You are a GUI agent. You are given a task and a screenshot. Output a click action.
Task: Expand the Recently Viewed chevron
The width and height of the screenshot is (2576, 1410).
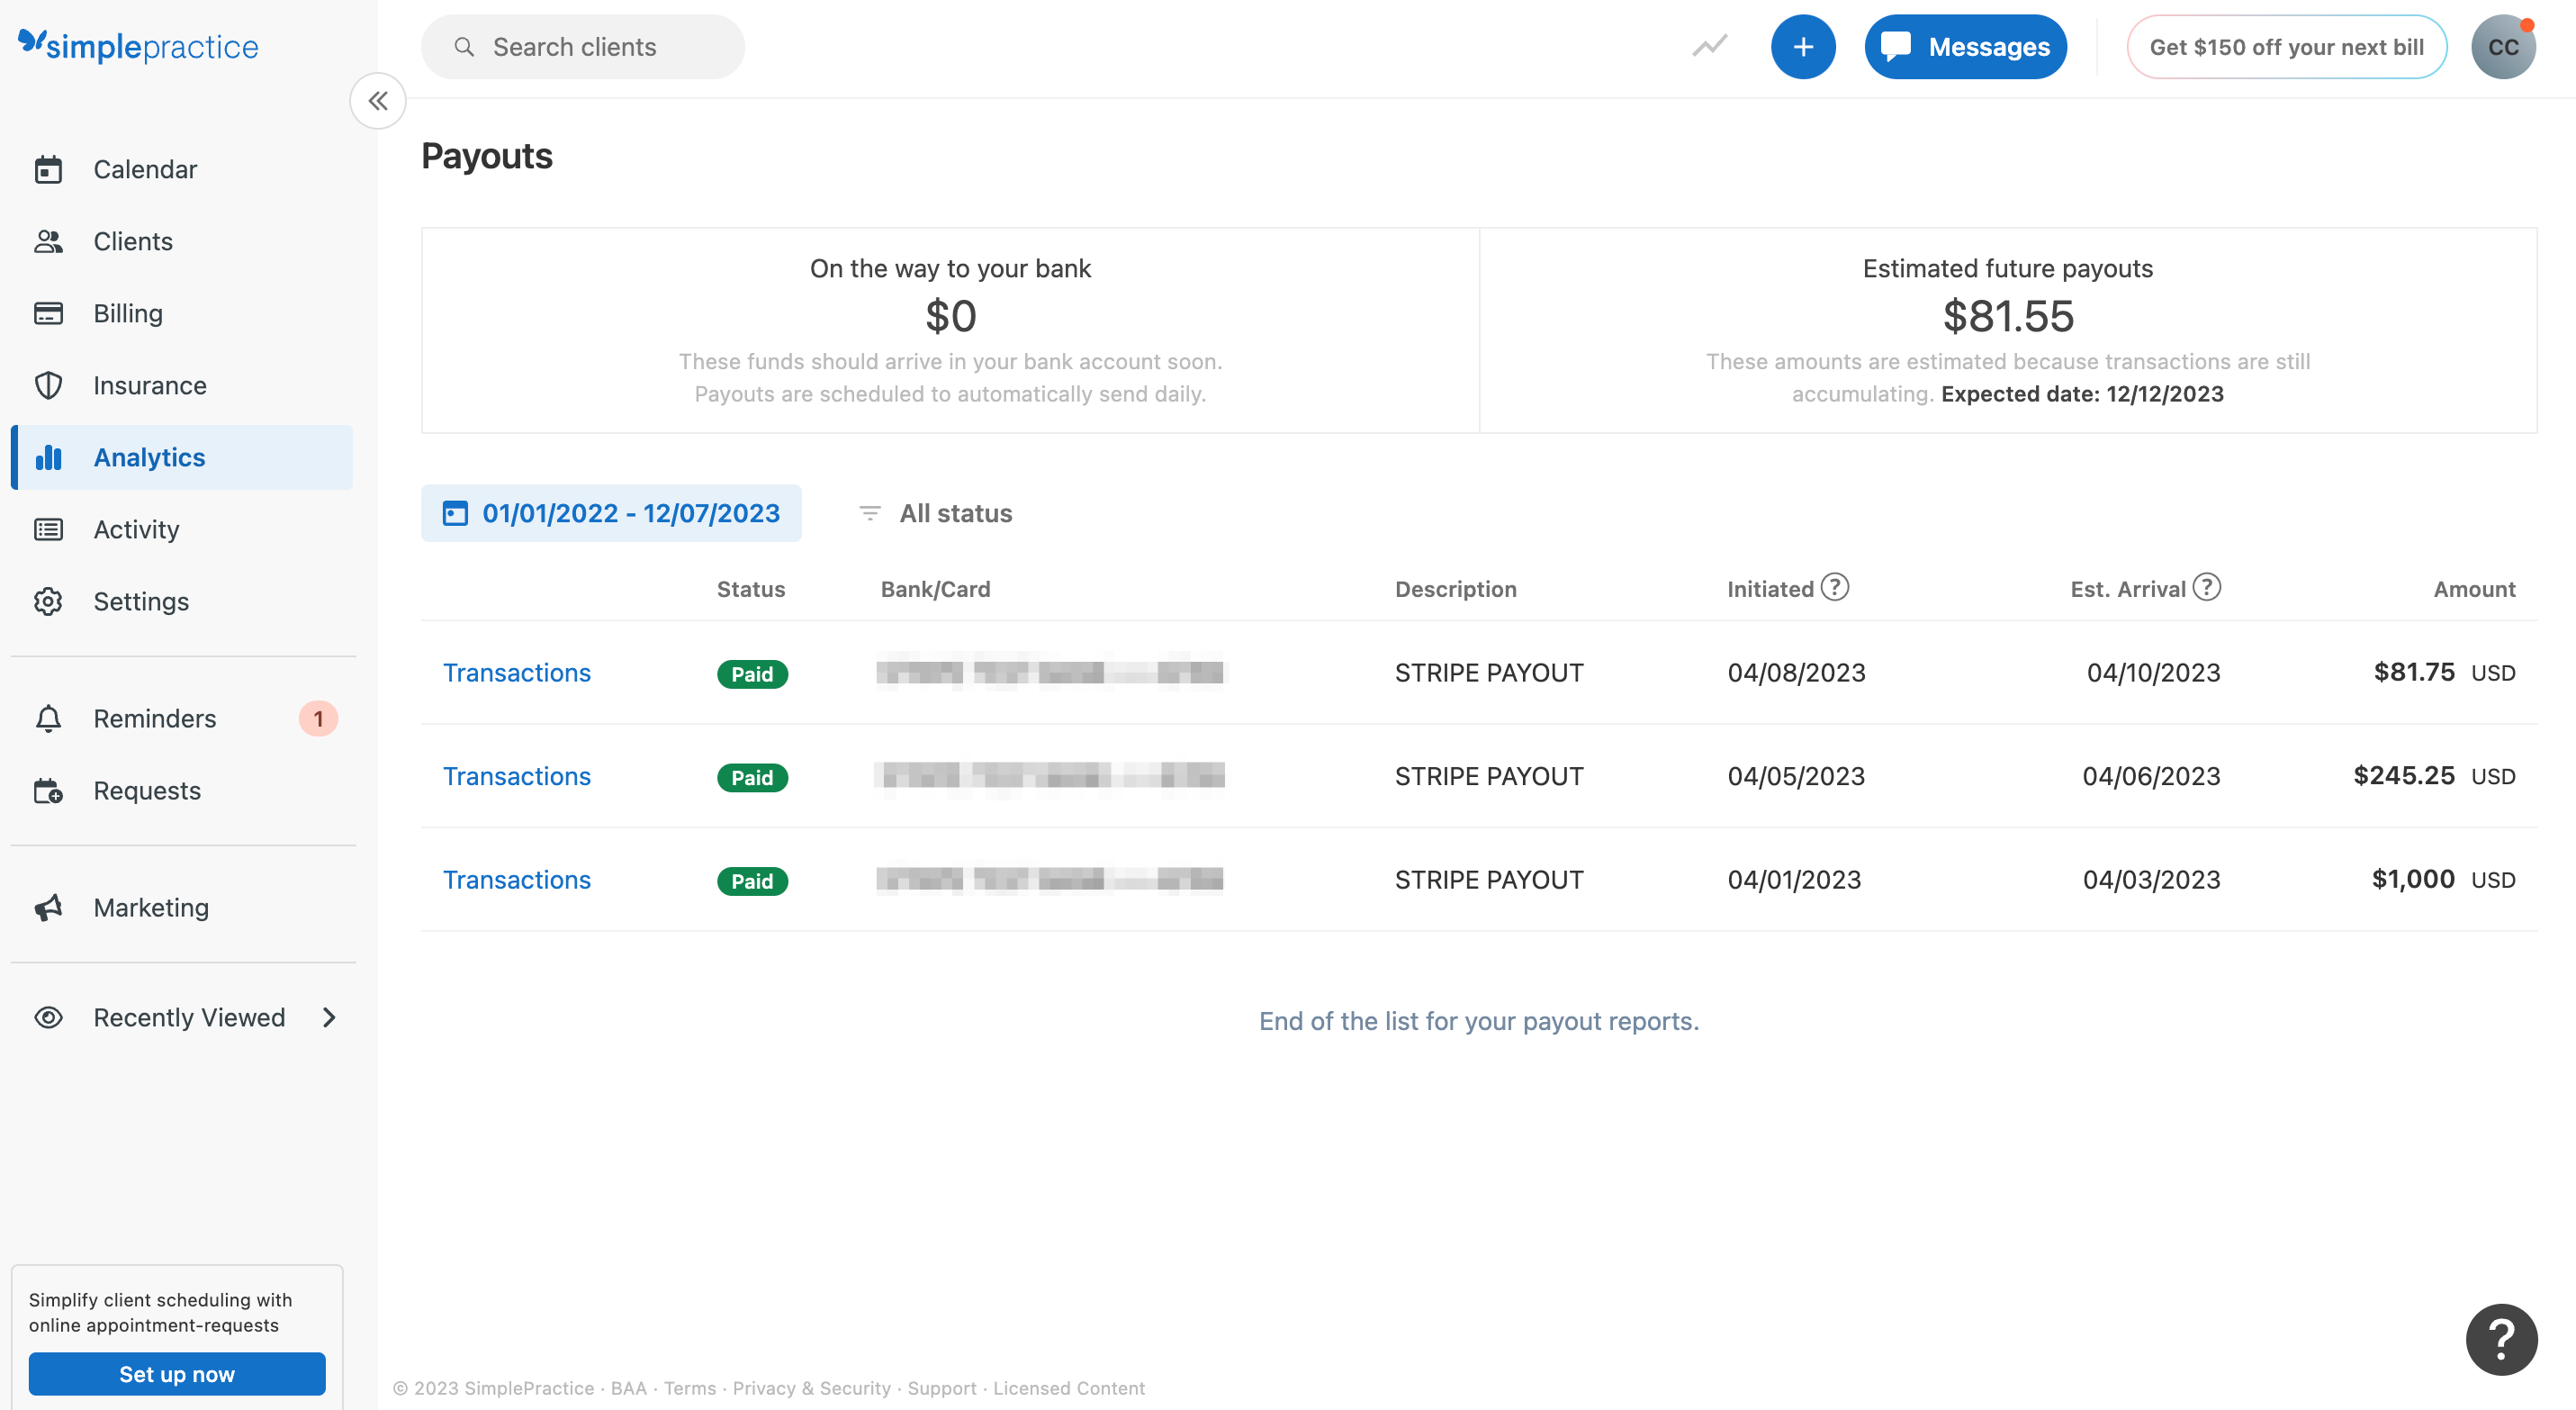pos(329,1017)
